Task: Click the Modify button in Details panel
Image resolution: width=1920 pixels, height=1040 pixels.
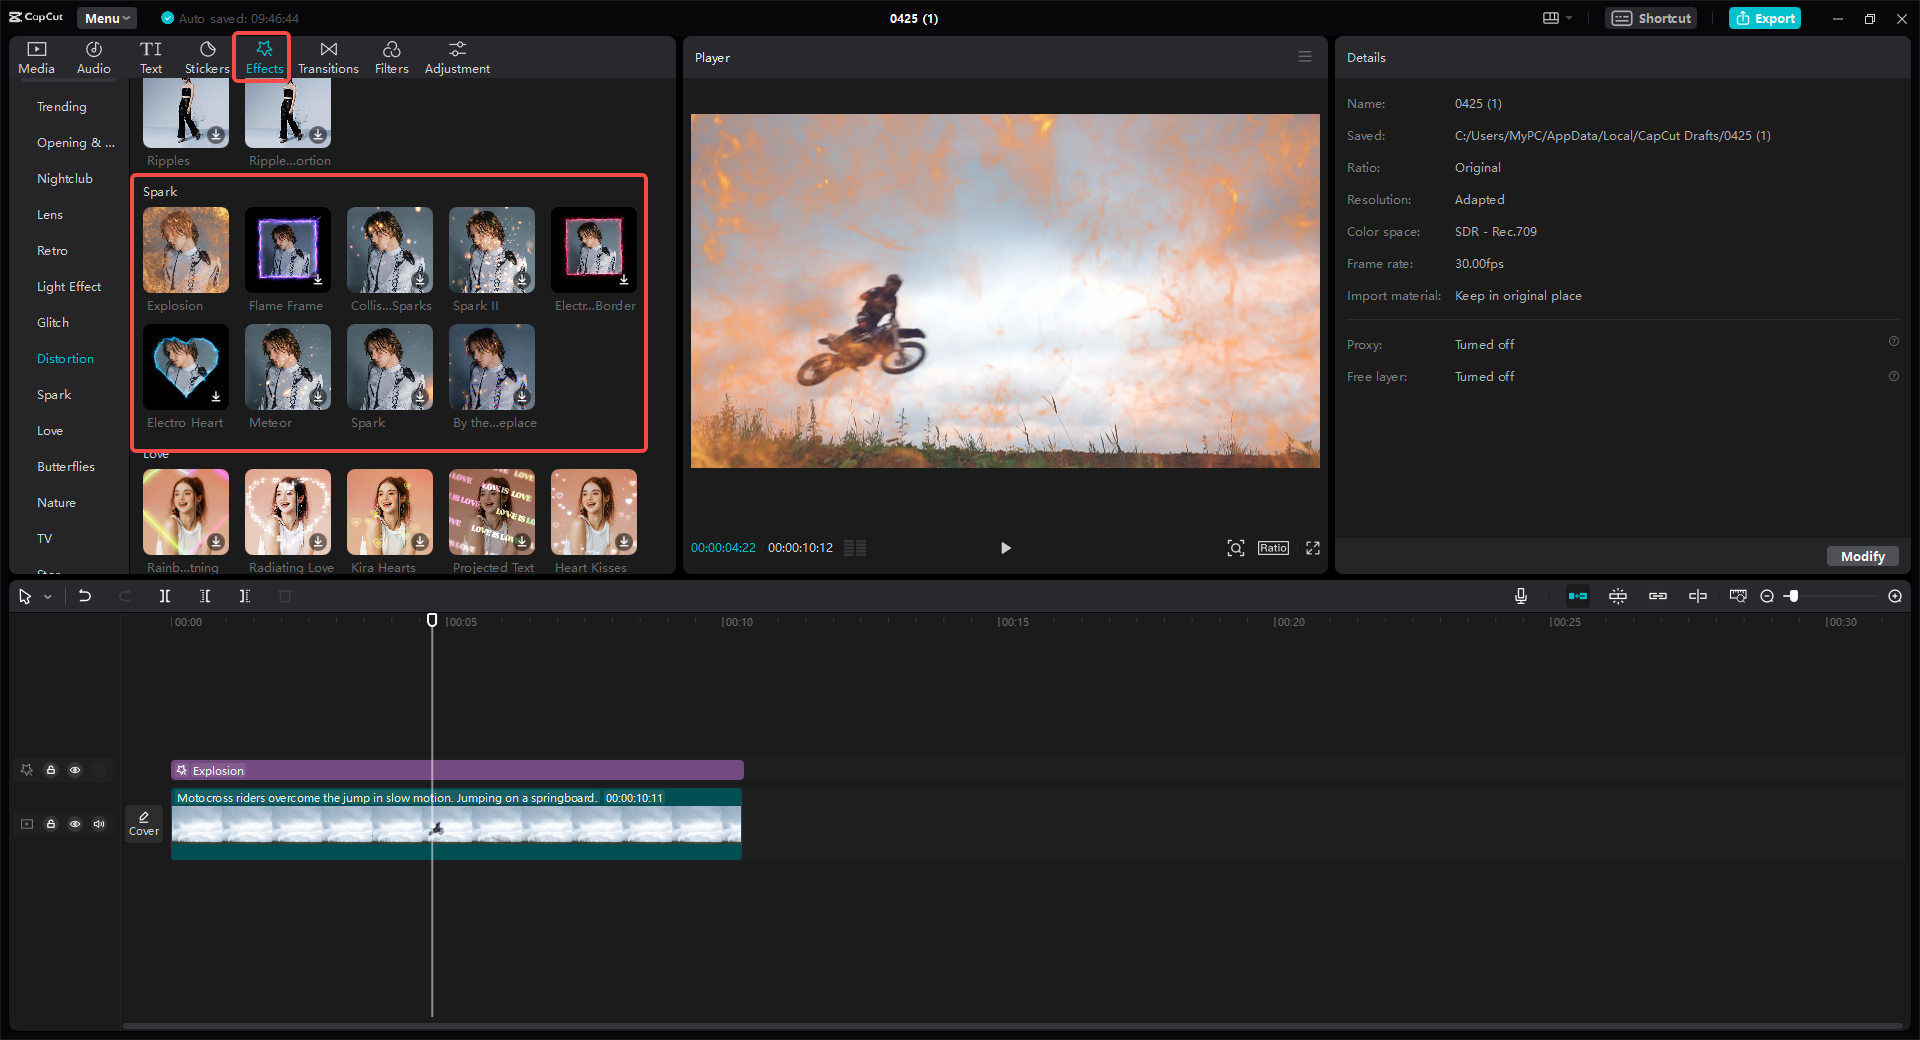Action: (1861, 556)
